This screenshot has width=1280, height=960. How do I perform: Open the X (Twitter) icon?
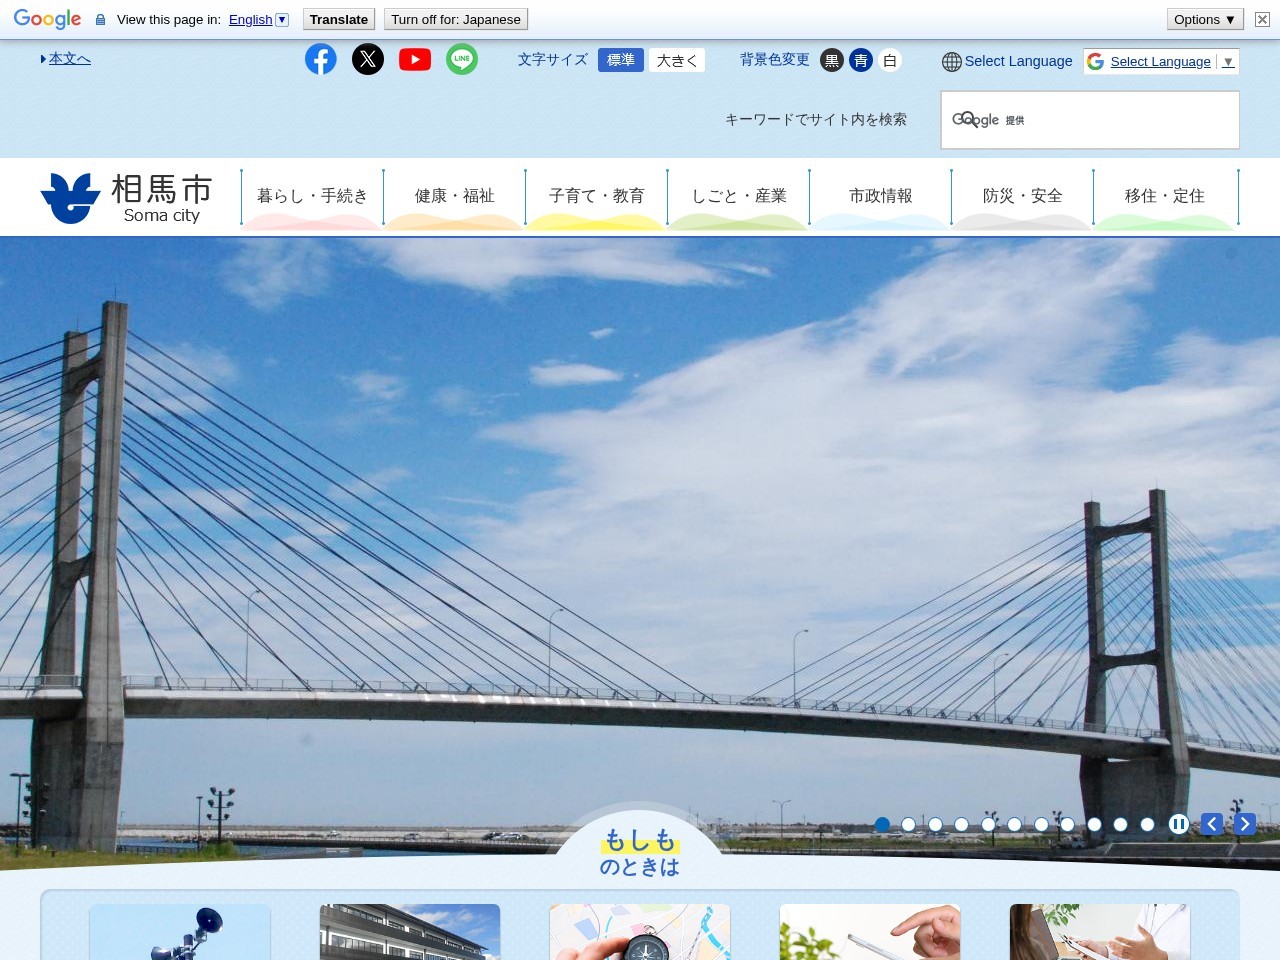pos(368,59)
